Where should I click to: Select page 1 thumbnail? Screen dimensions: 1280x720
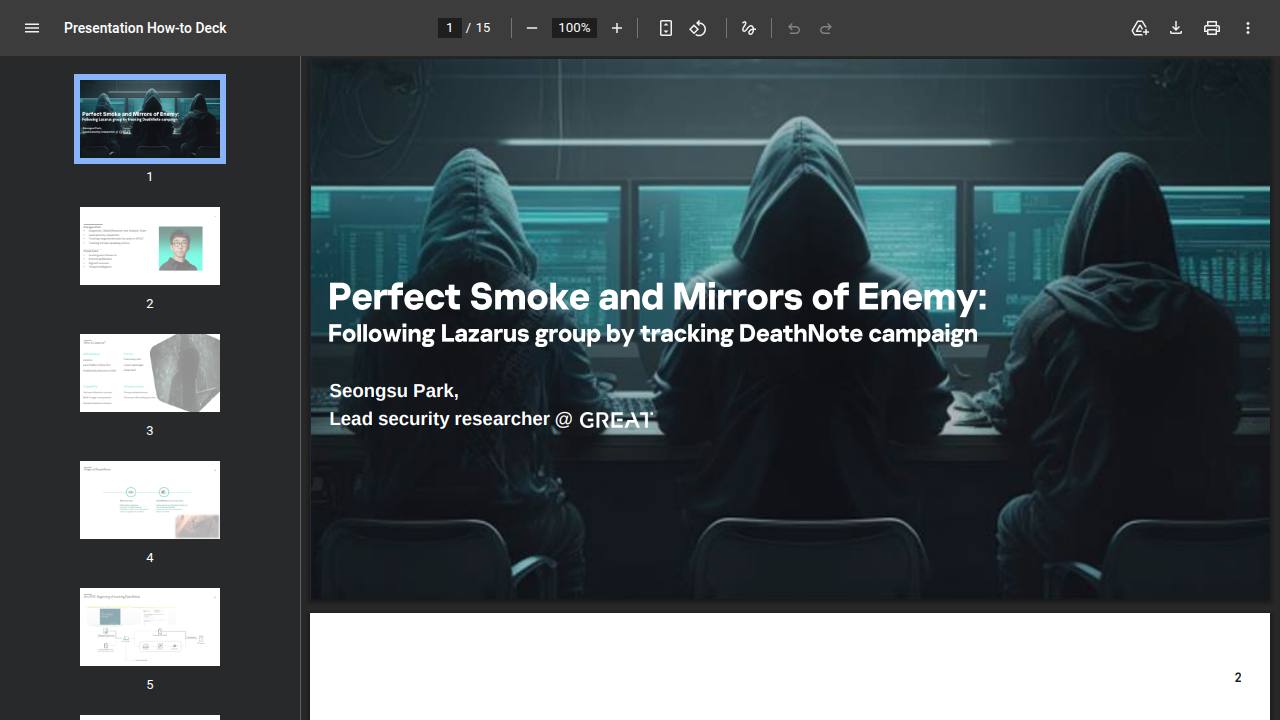[150, 119]
